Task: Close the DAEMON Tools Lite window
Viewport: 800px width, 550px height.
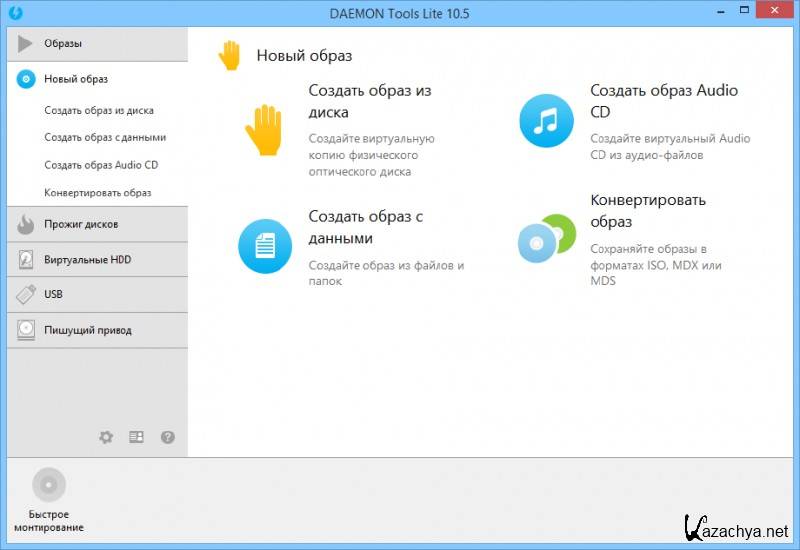Action: pyautogui.click(x=775, y=10)
